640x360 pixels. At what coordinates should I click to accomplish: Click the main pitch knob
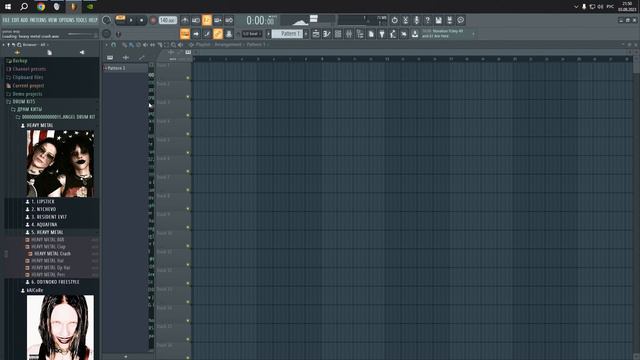coord(107,34)
